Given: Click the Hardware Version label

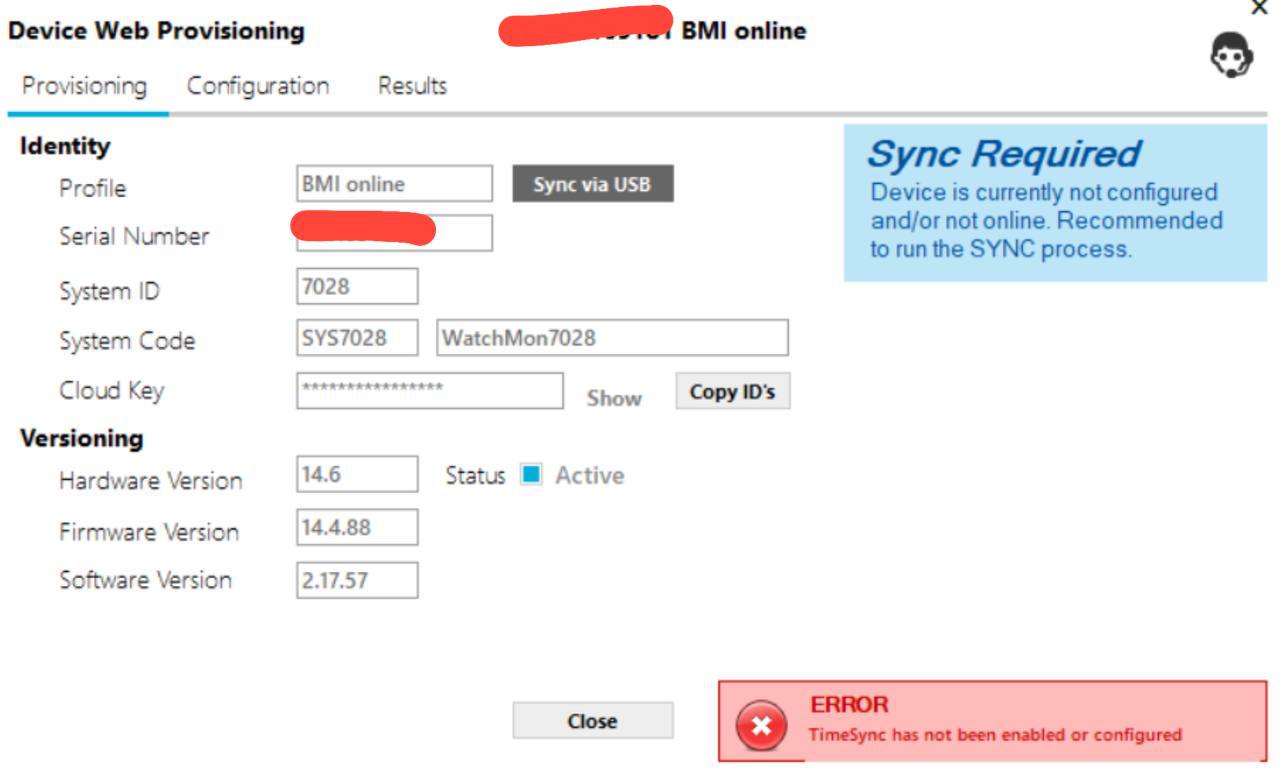Looking at the screenshot, I should coord(151,481).
